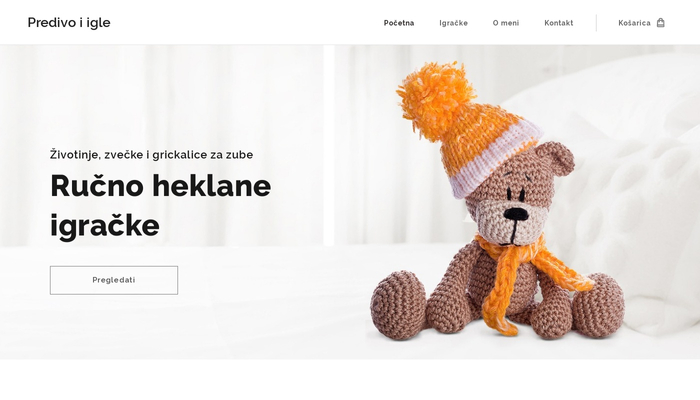The image size is (700, 400).
Task: Open the Kontakt page link
Action: (558, 23)
